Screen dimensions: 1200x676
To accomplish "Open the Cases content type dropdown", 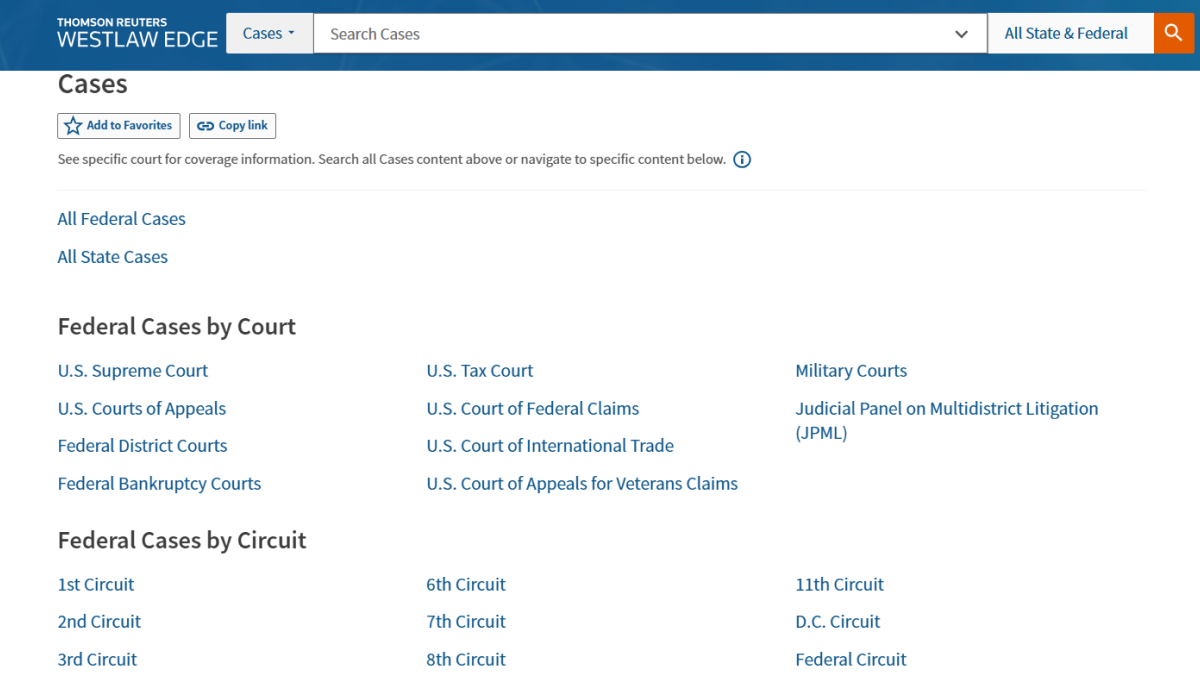I will (x=269, y=34).
